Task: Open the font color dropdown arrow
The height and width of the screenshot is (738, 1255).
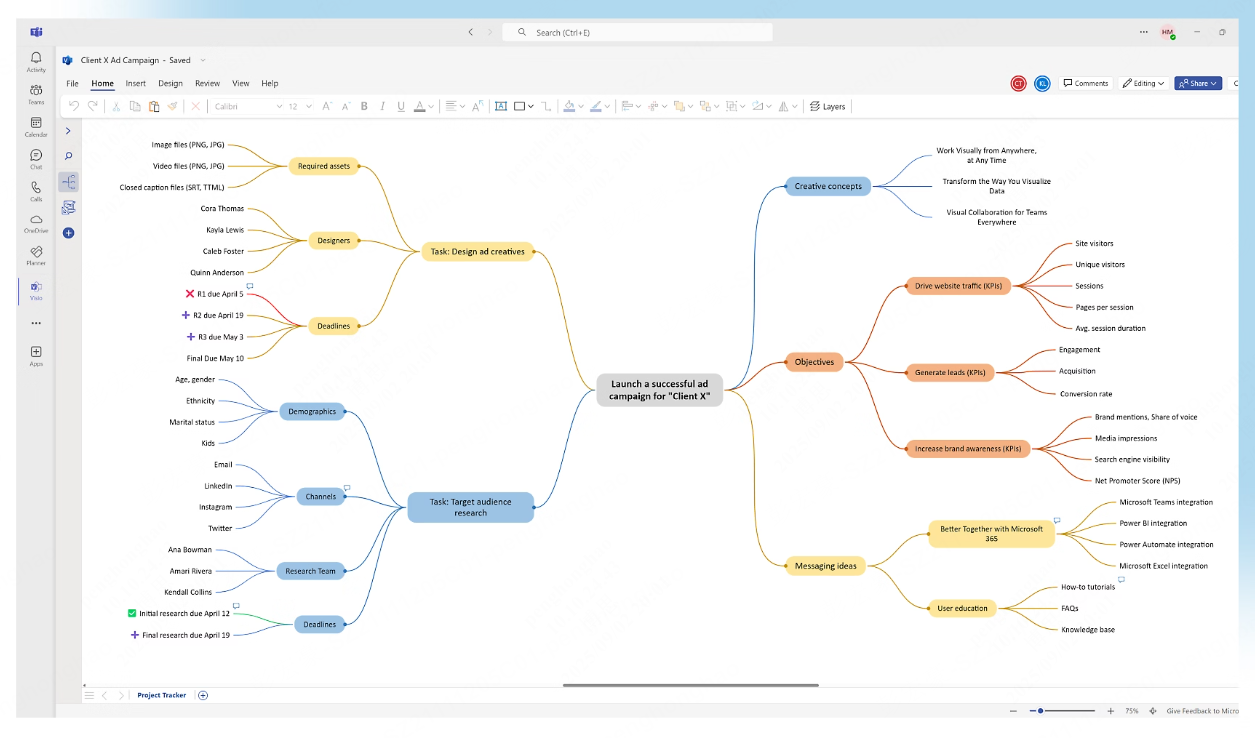Action: coord(432,106)
